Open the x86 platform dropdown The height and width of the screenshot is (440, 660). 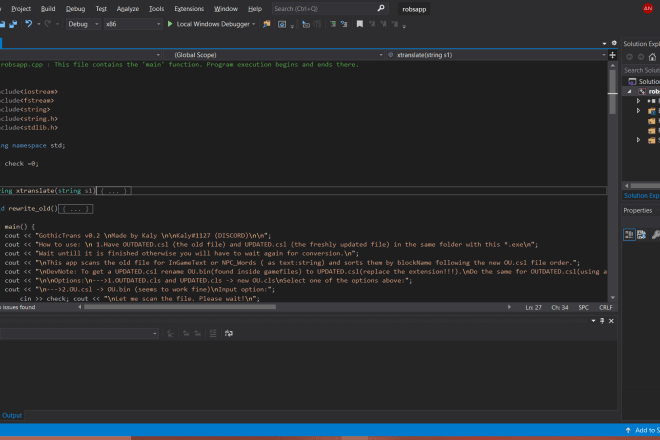click(x=133, y=24)
